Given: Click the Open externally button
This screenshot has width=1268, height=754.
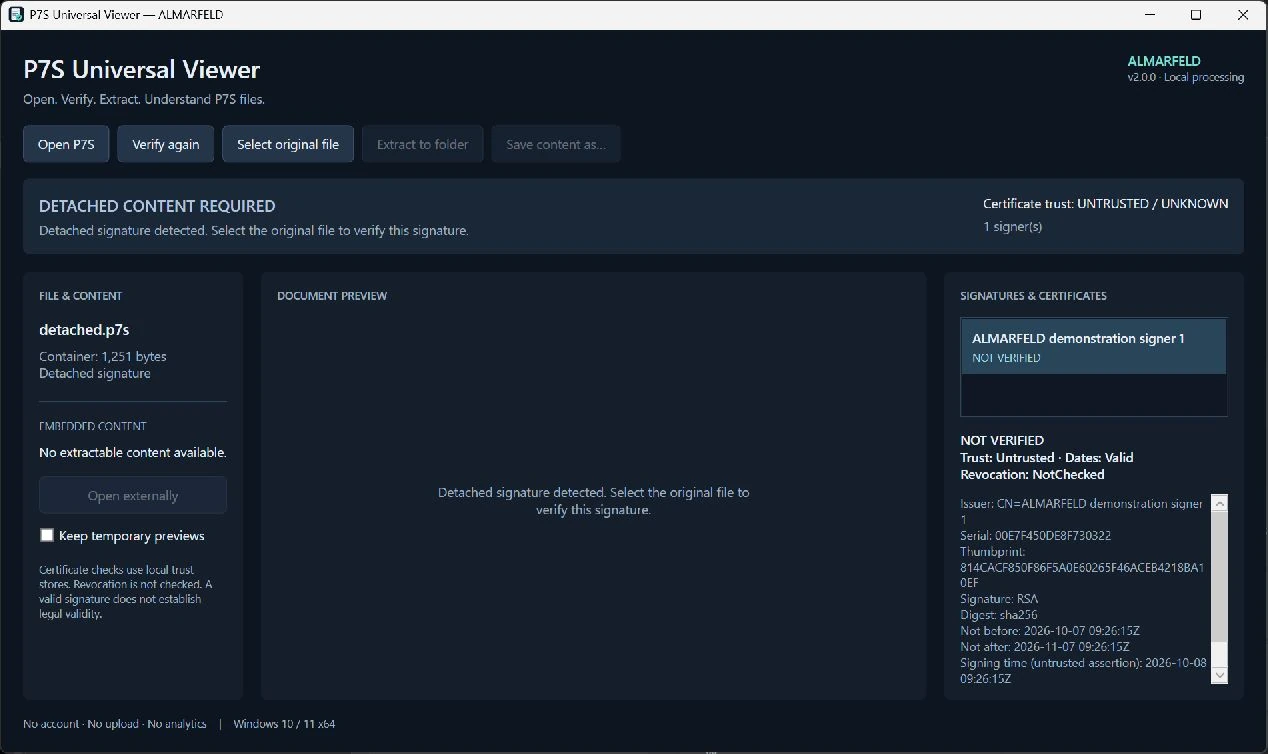Looking at the screenshot, I should (x=133, y=495).
